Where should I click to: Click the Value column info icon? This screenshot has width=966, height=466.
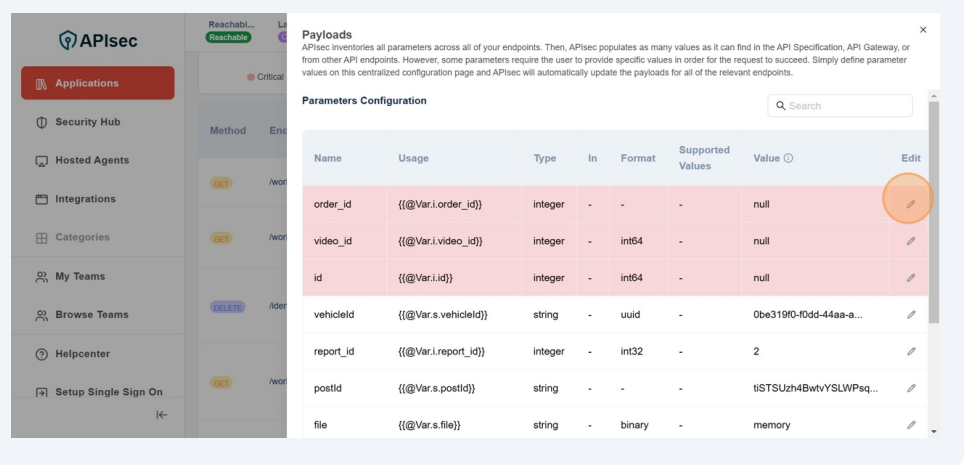coord(788,158)
